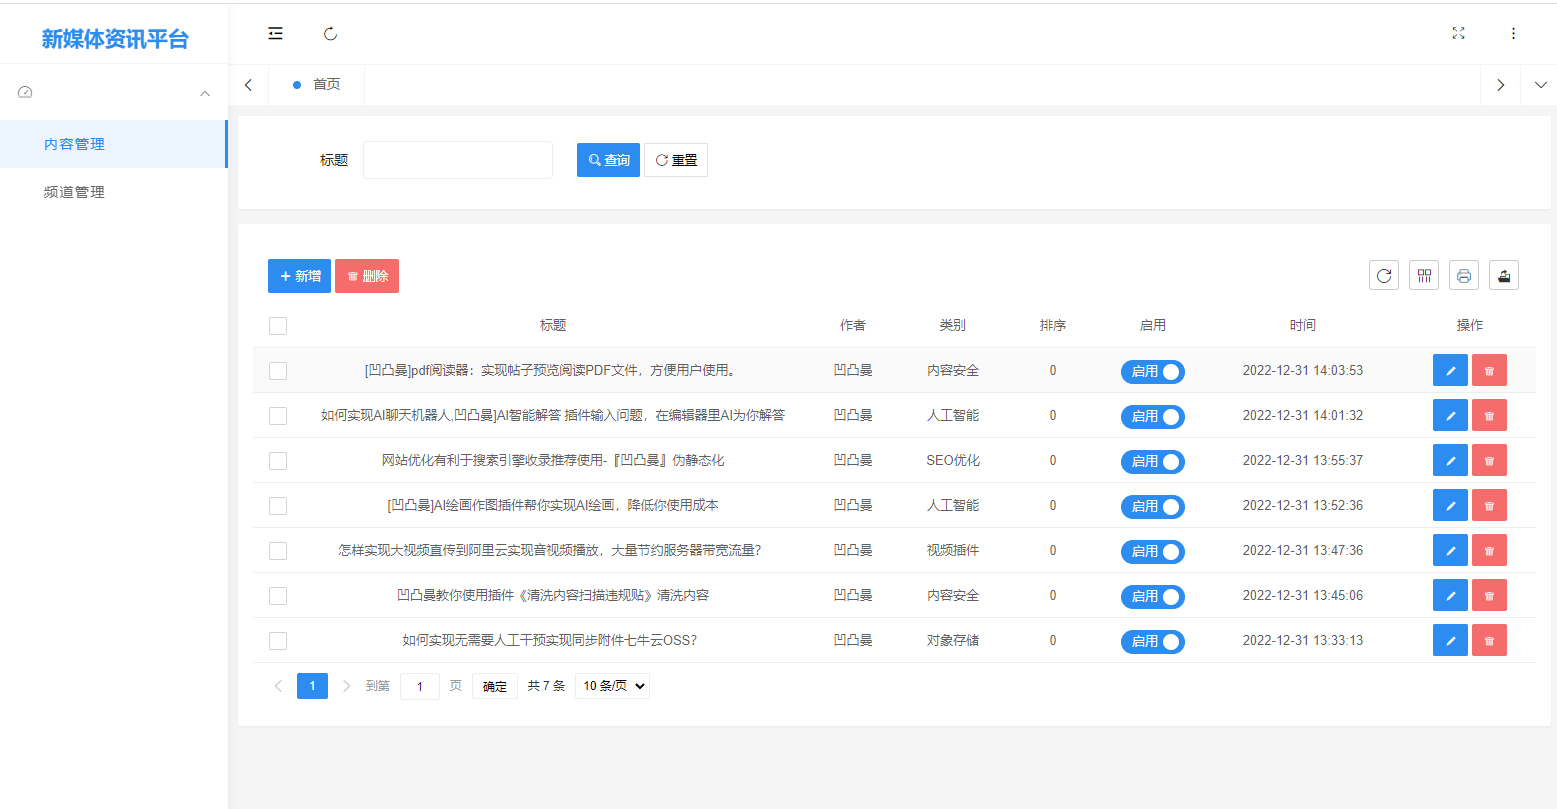Open the 10 条/页 page size dropdown

[x=611, y=685]
